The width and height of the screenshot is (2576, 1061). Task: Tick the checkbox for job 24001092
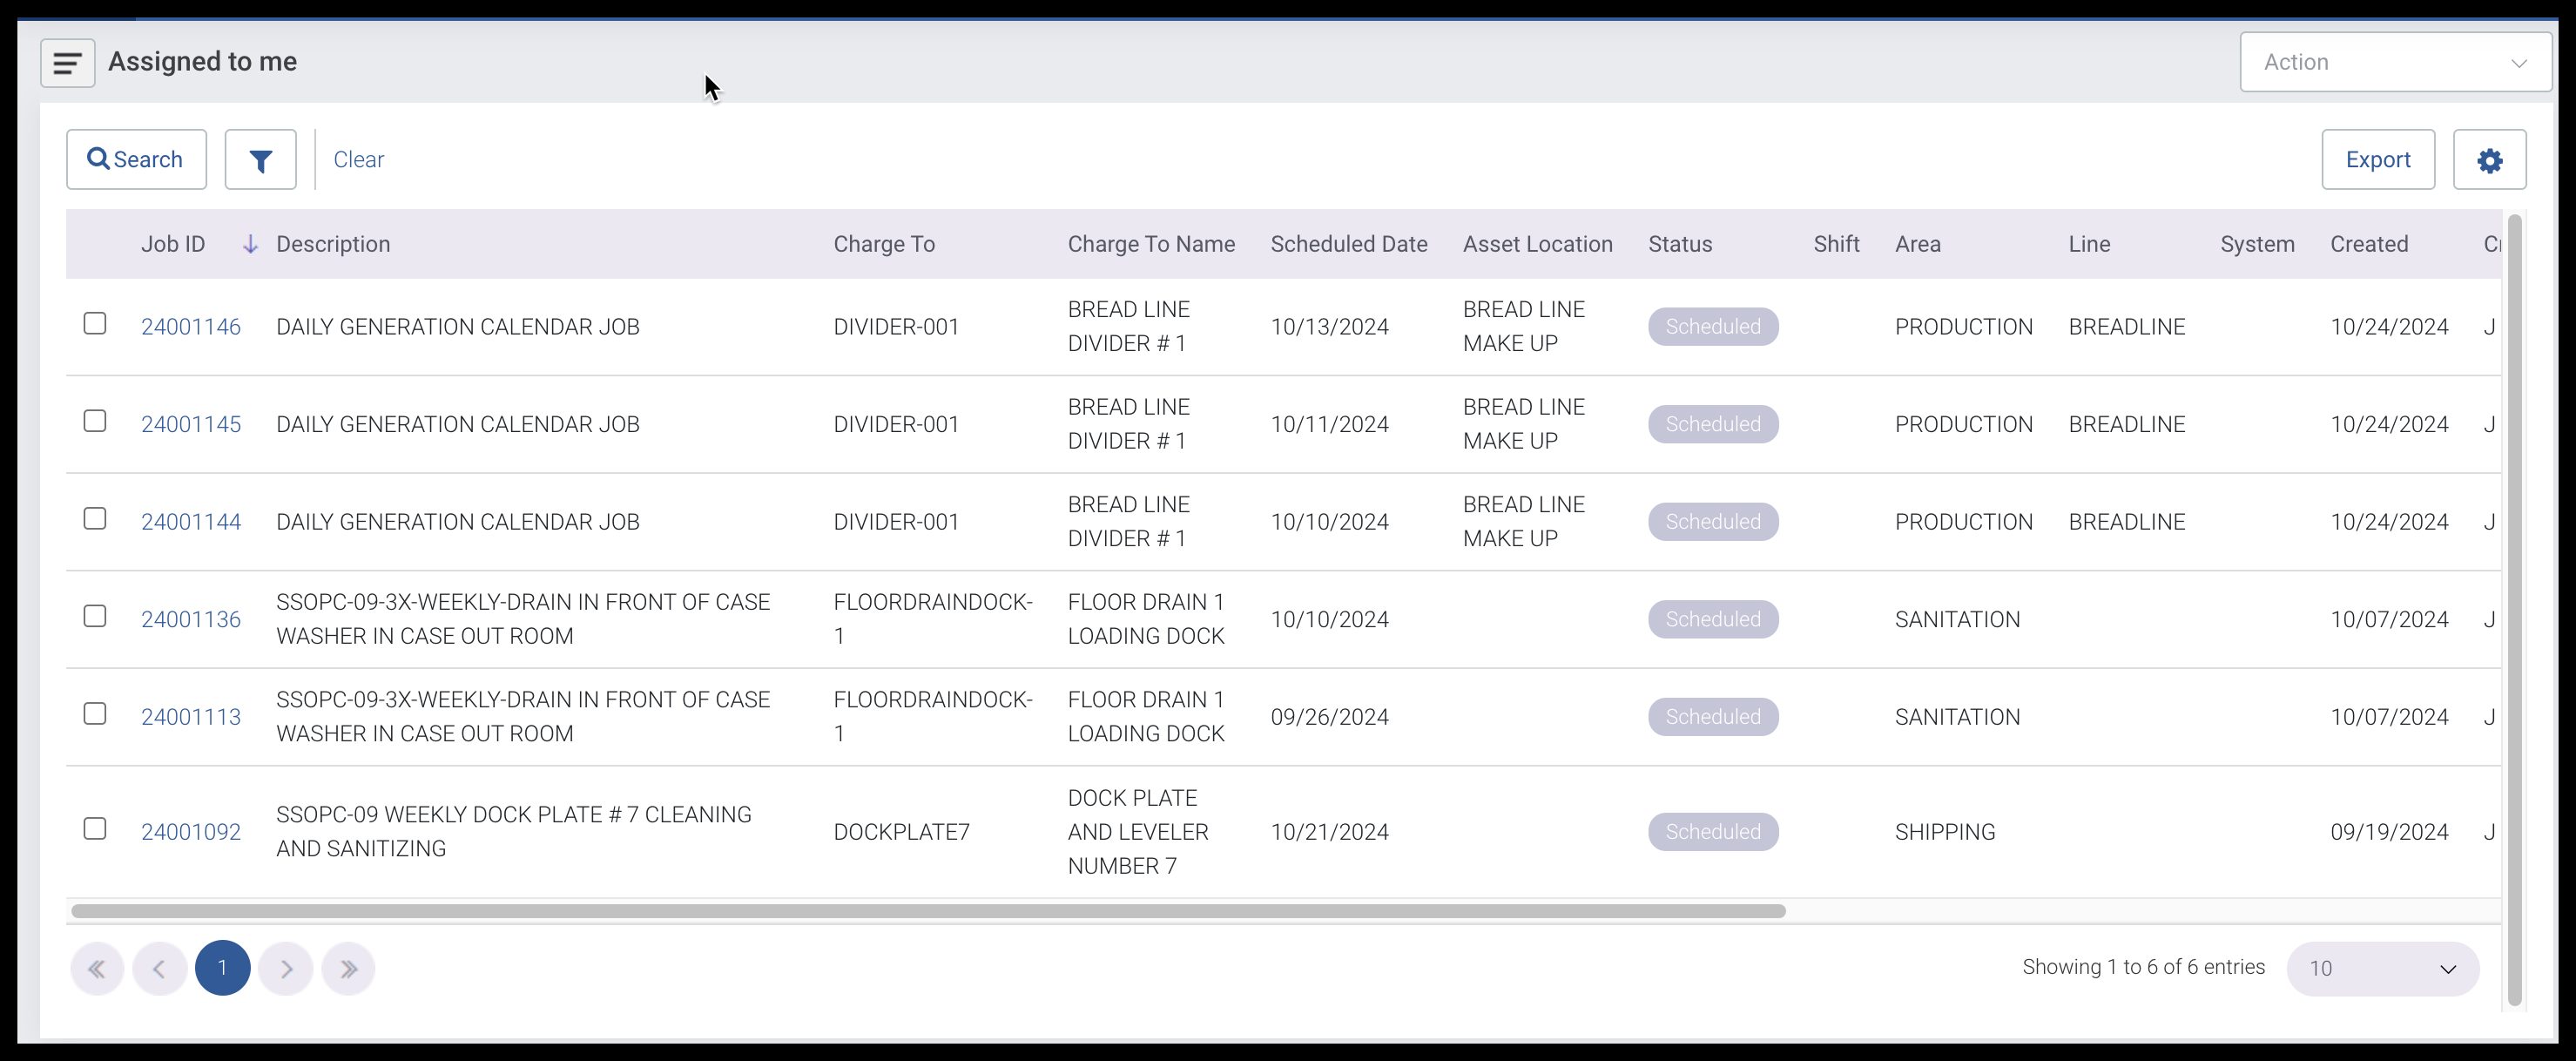pyautogui.click(x=95, y=829)
